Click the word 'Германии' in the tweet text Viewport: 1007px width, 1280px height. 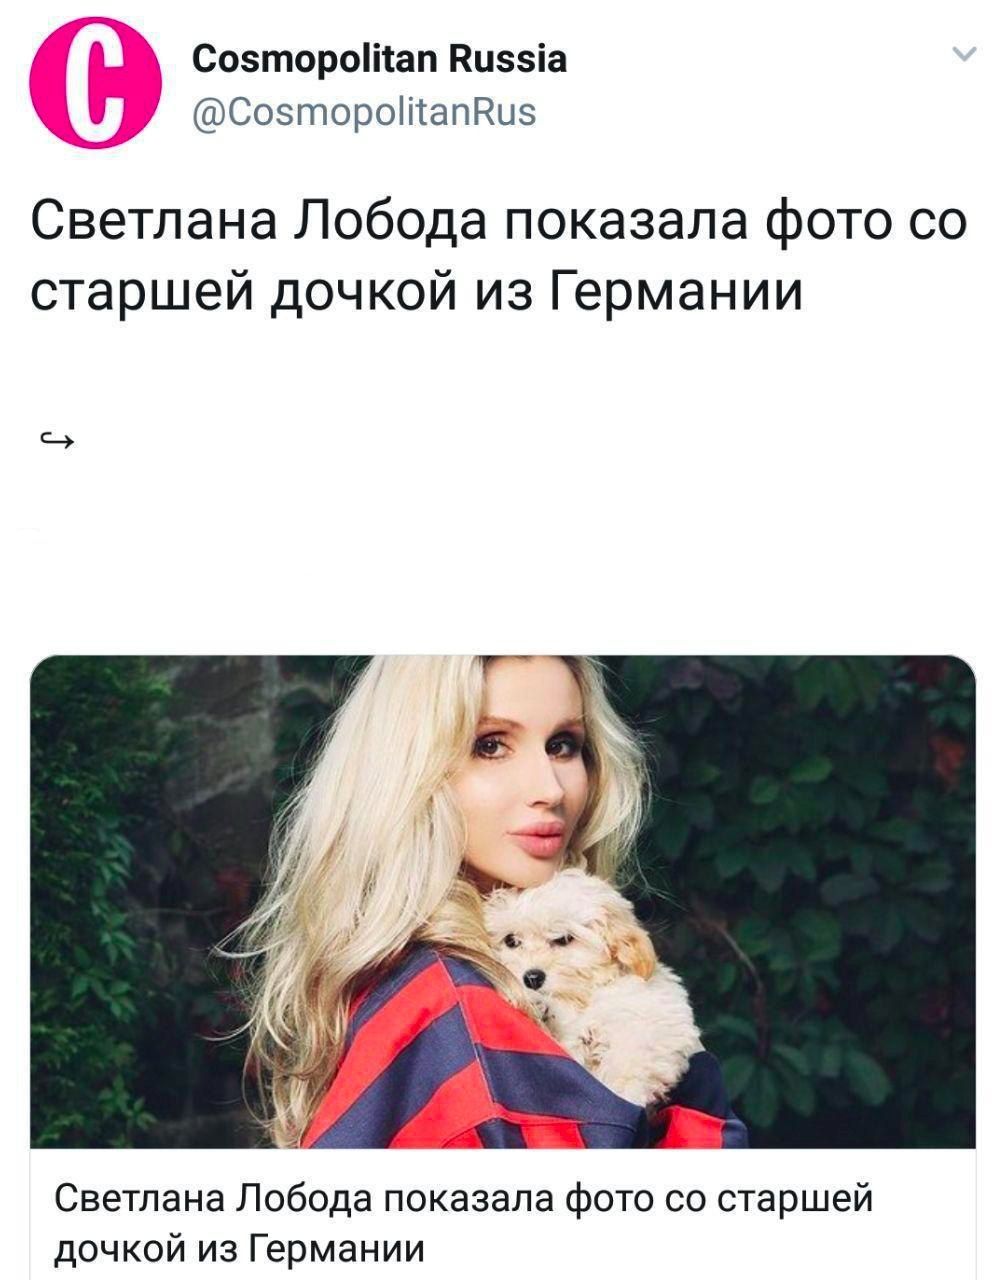[x=677, y=291]
